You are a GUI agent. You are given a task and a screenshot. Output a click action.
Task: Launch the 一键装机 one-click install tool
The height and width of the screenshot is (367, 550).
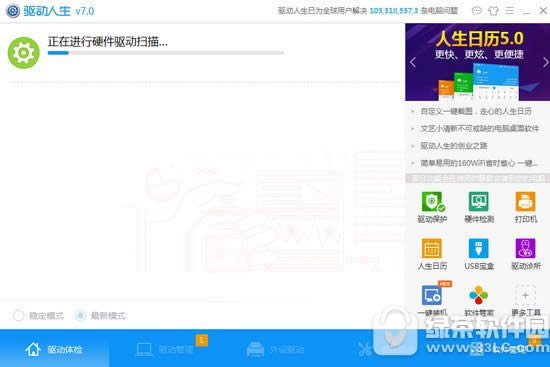[x=432, y=300]
